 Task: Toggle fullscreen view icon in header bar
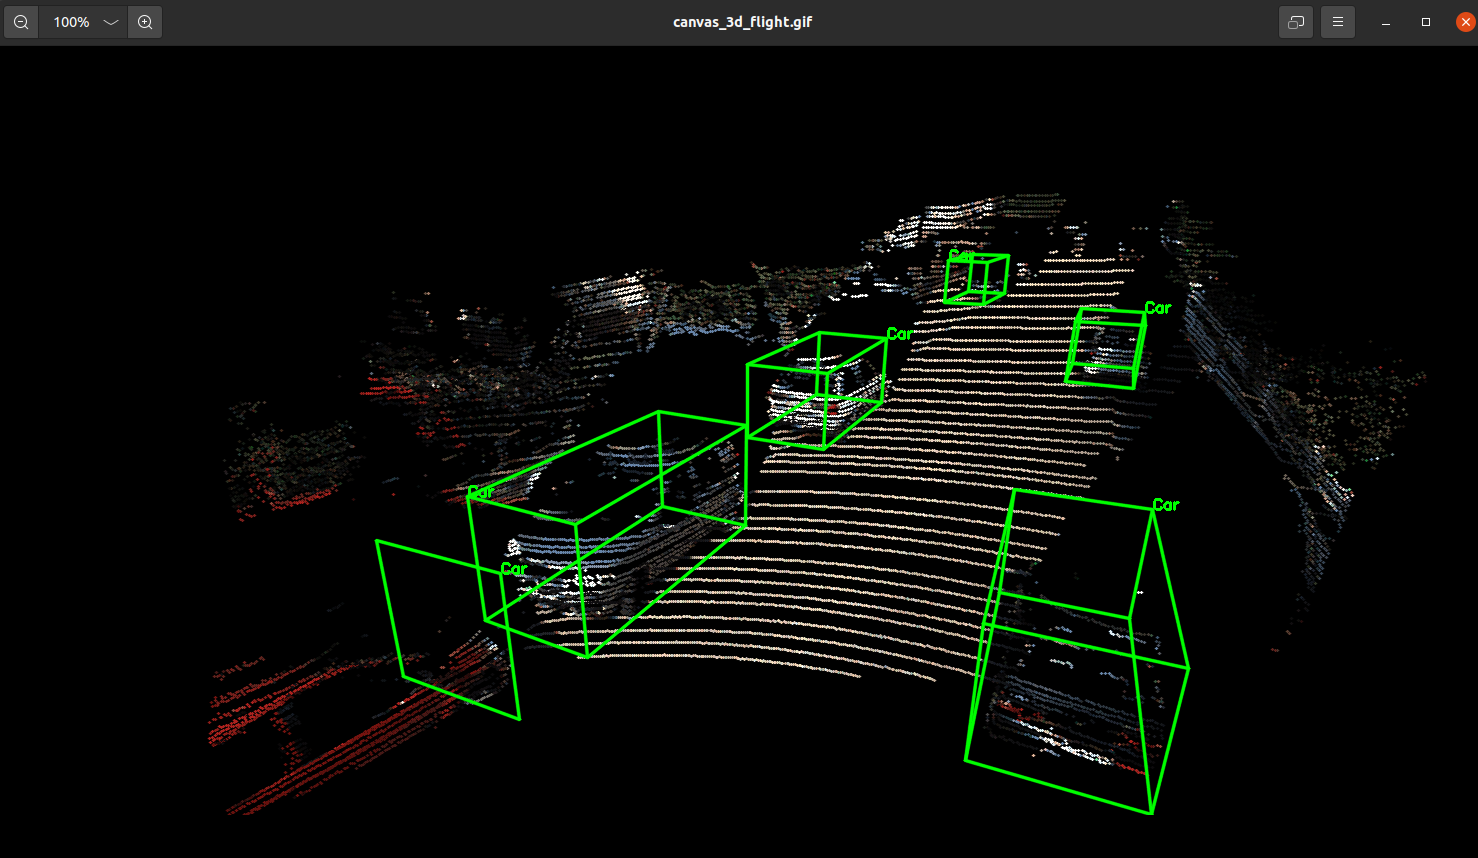click(x=1296, y=22)
